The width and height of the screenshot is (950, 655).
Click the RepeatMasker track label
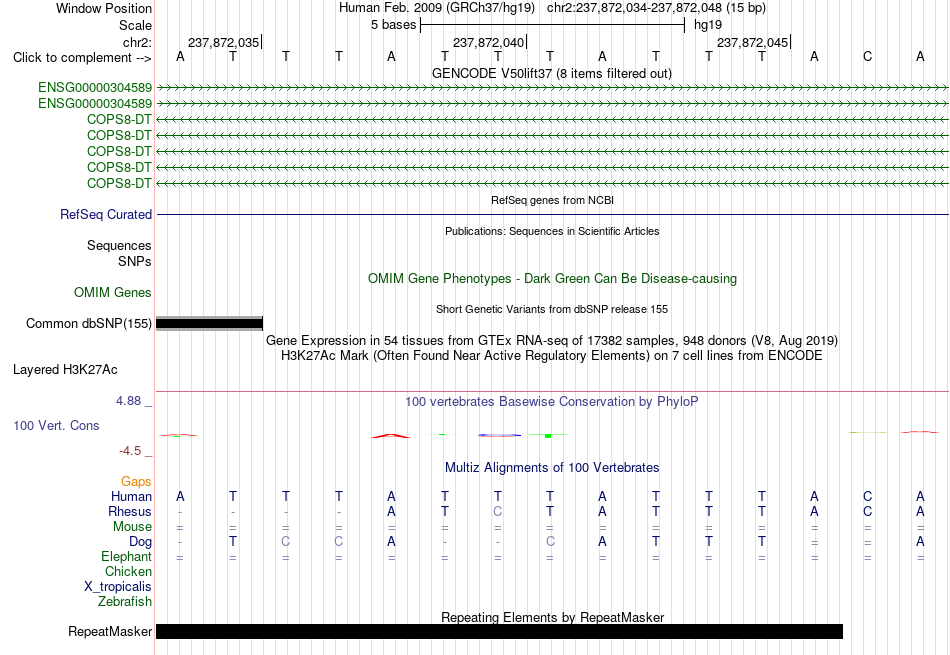click(x=110, y=631)
